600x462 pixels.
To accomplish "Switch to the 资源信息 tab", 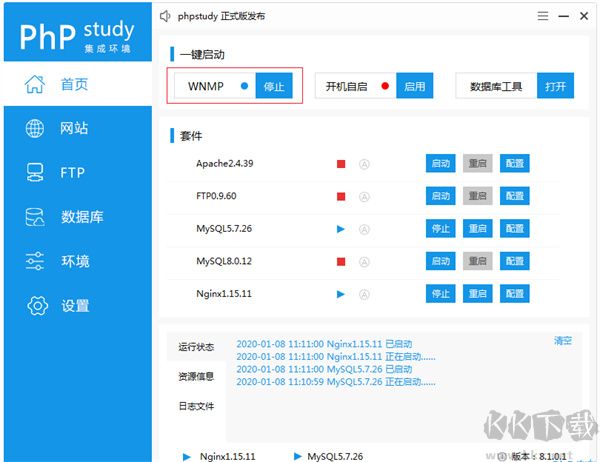I will [196, 376].
